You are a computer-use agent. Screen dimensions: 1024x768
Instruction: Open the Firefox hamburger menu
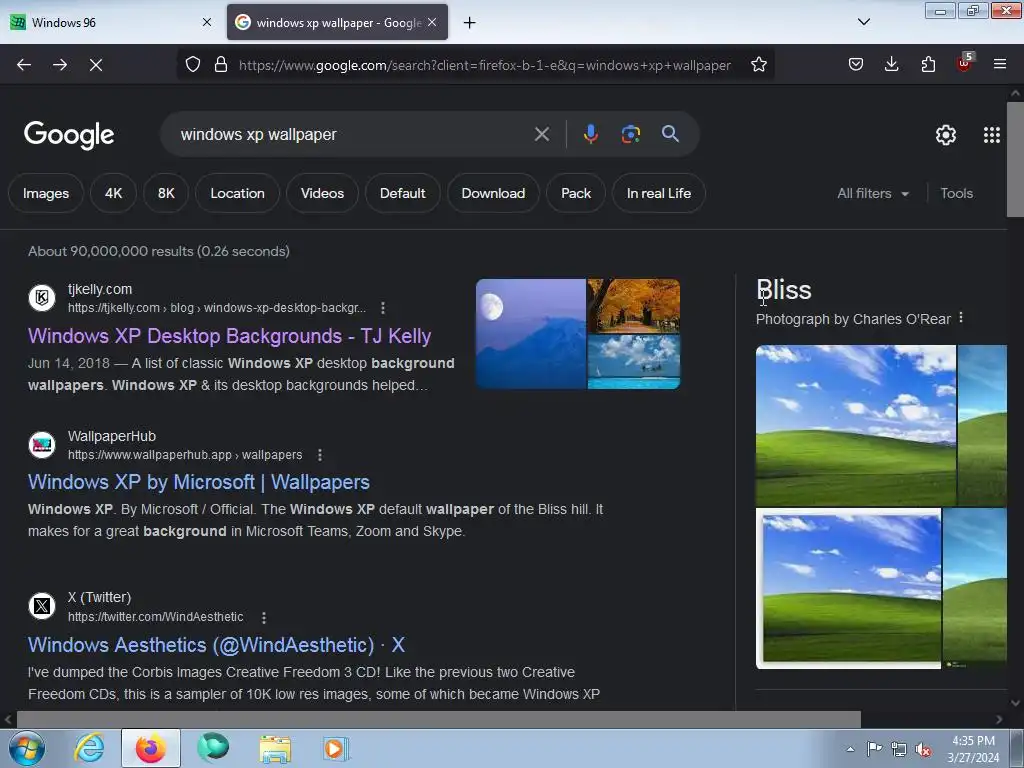pyautogui.click(x=1000, y=64)
